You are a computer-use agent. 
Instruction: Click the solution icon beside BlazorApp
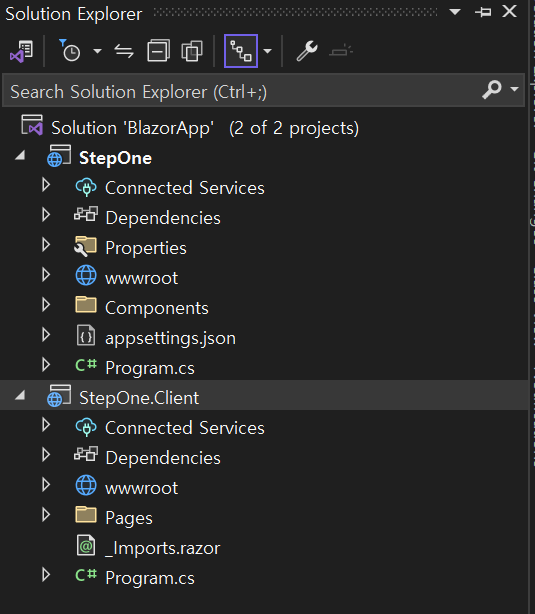click(32, 125)
